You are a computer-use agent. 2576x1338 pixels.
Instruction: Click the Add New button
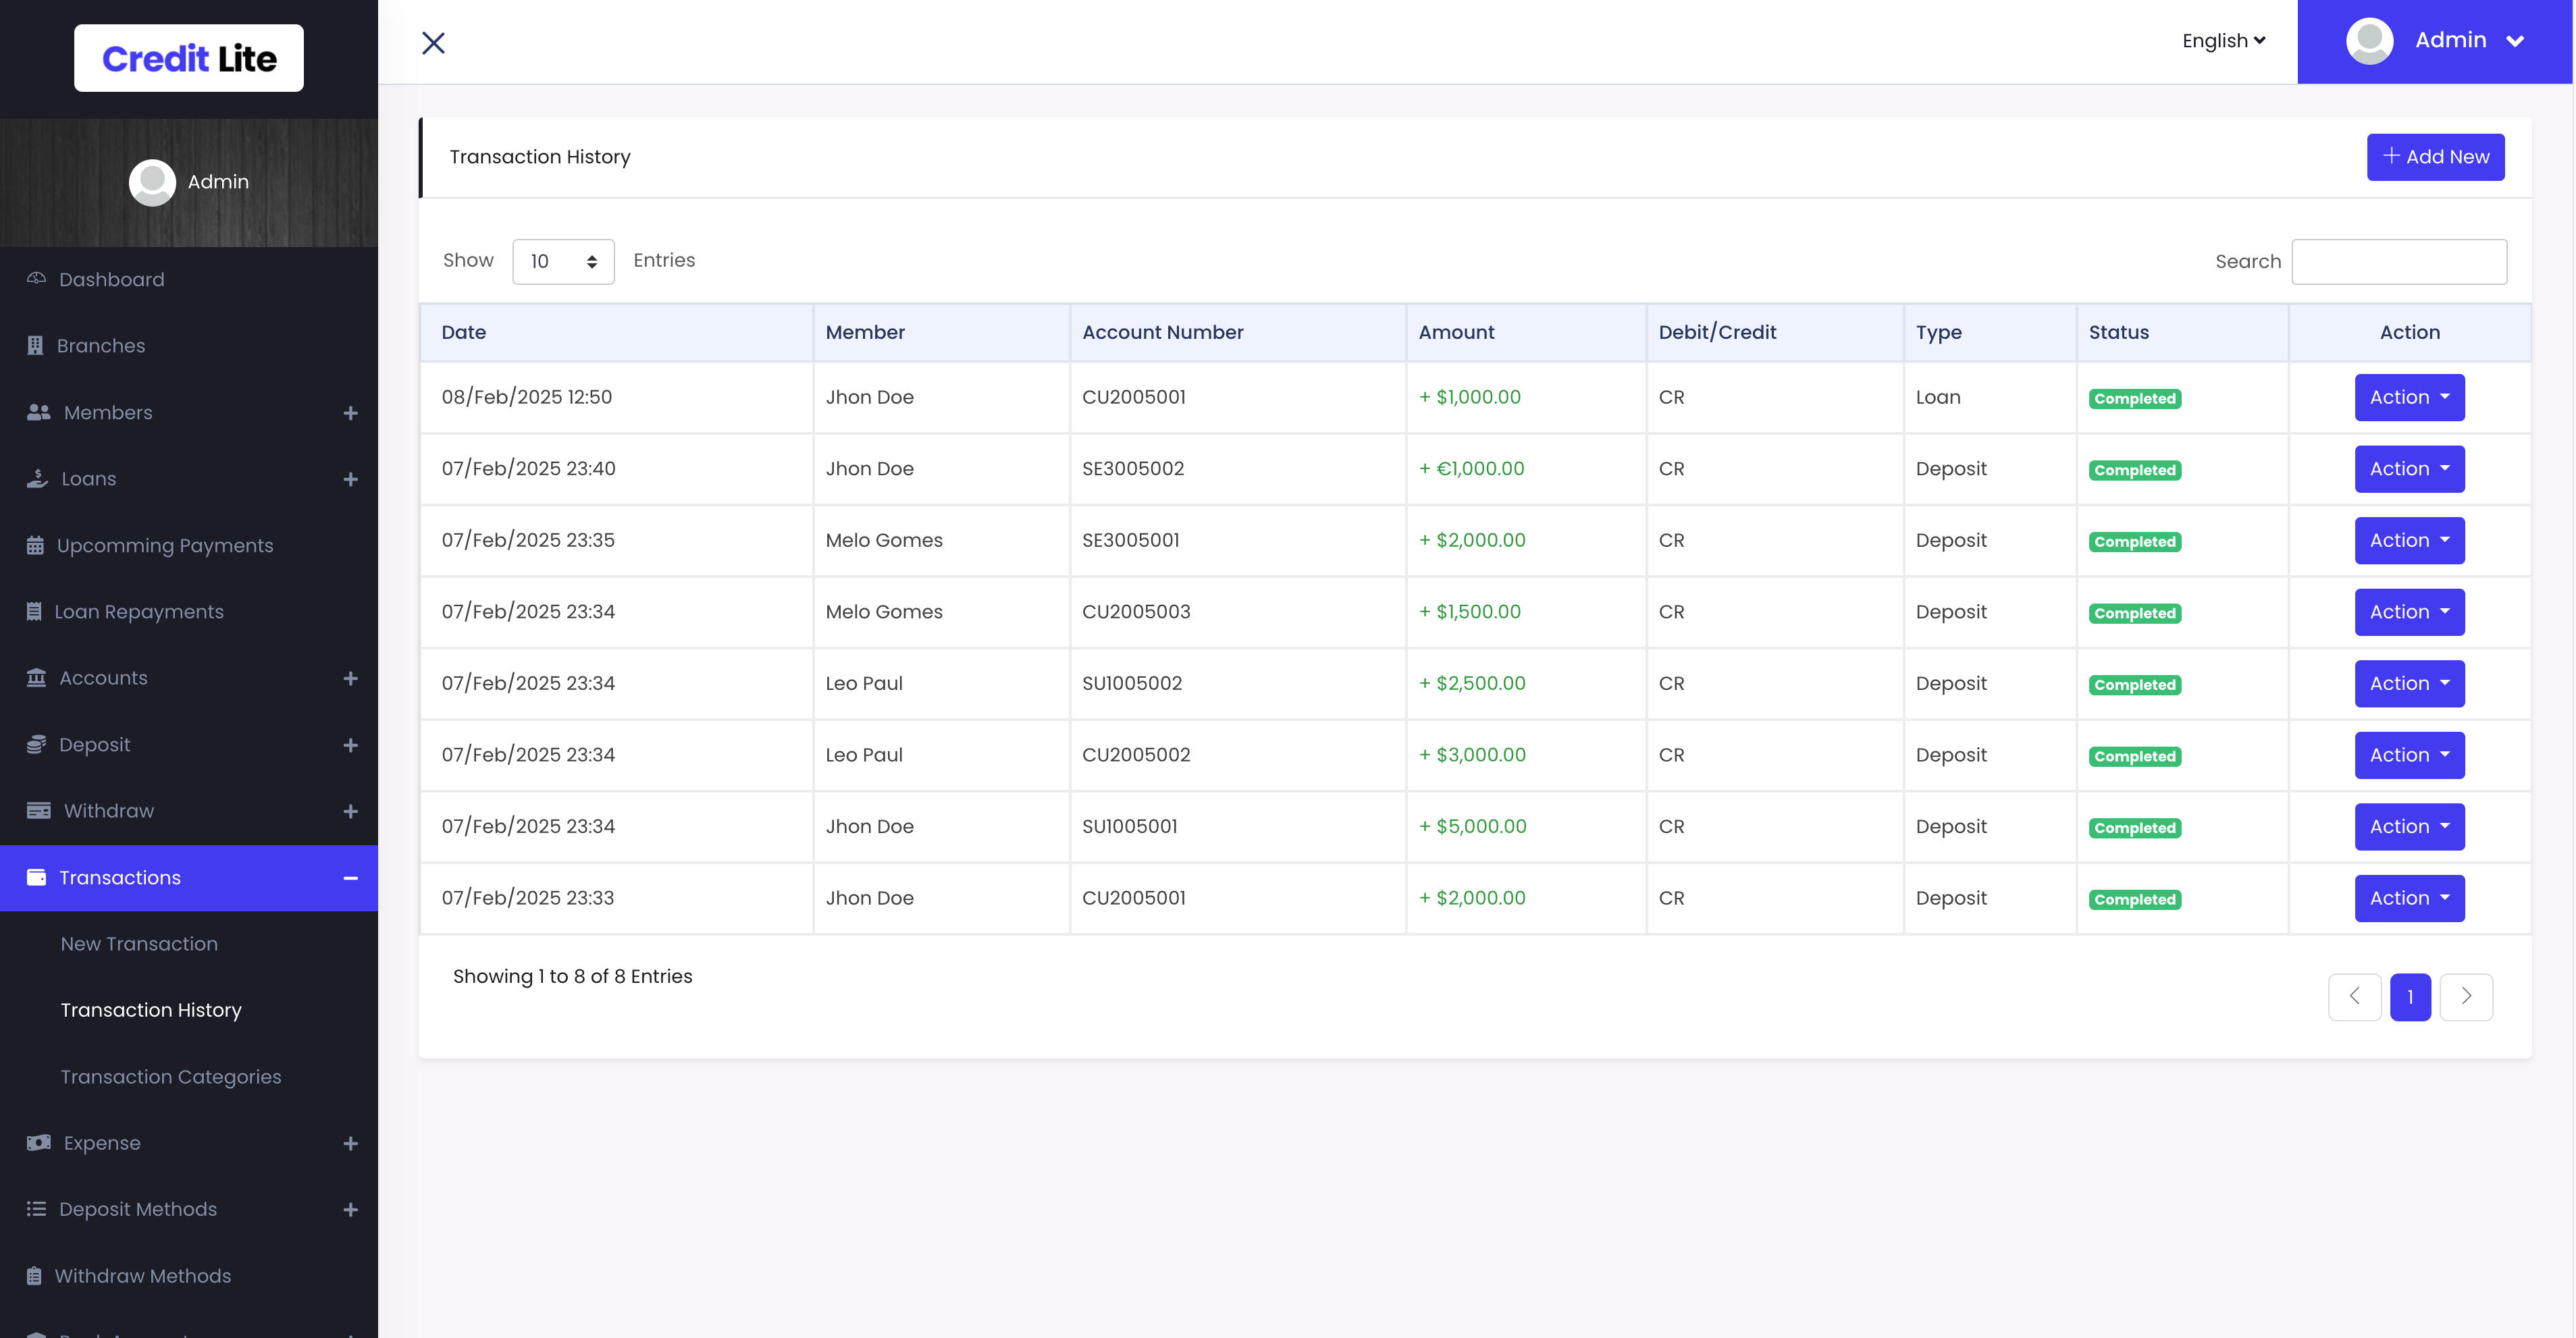pos(2434,157)
